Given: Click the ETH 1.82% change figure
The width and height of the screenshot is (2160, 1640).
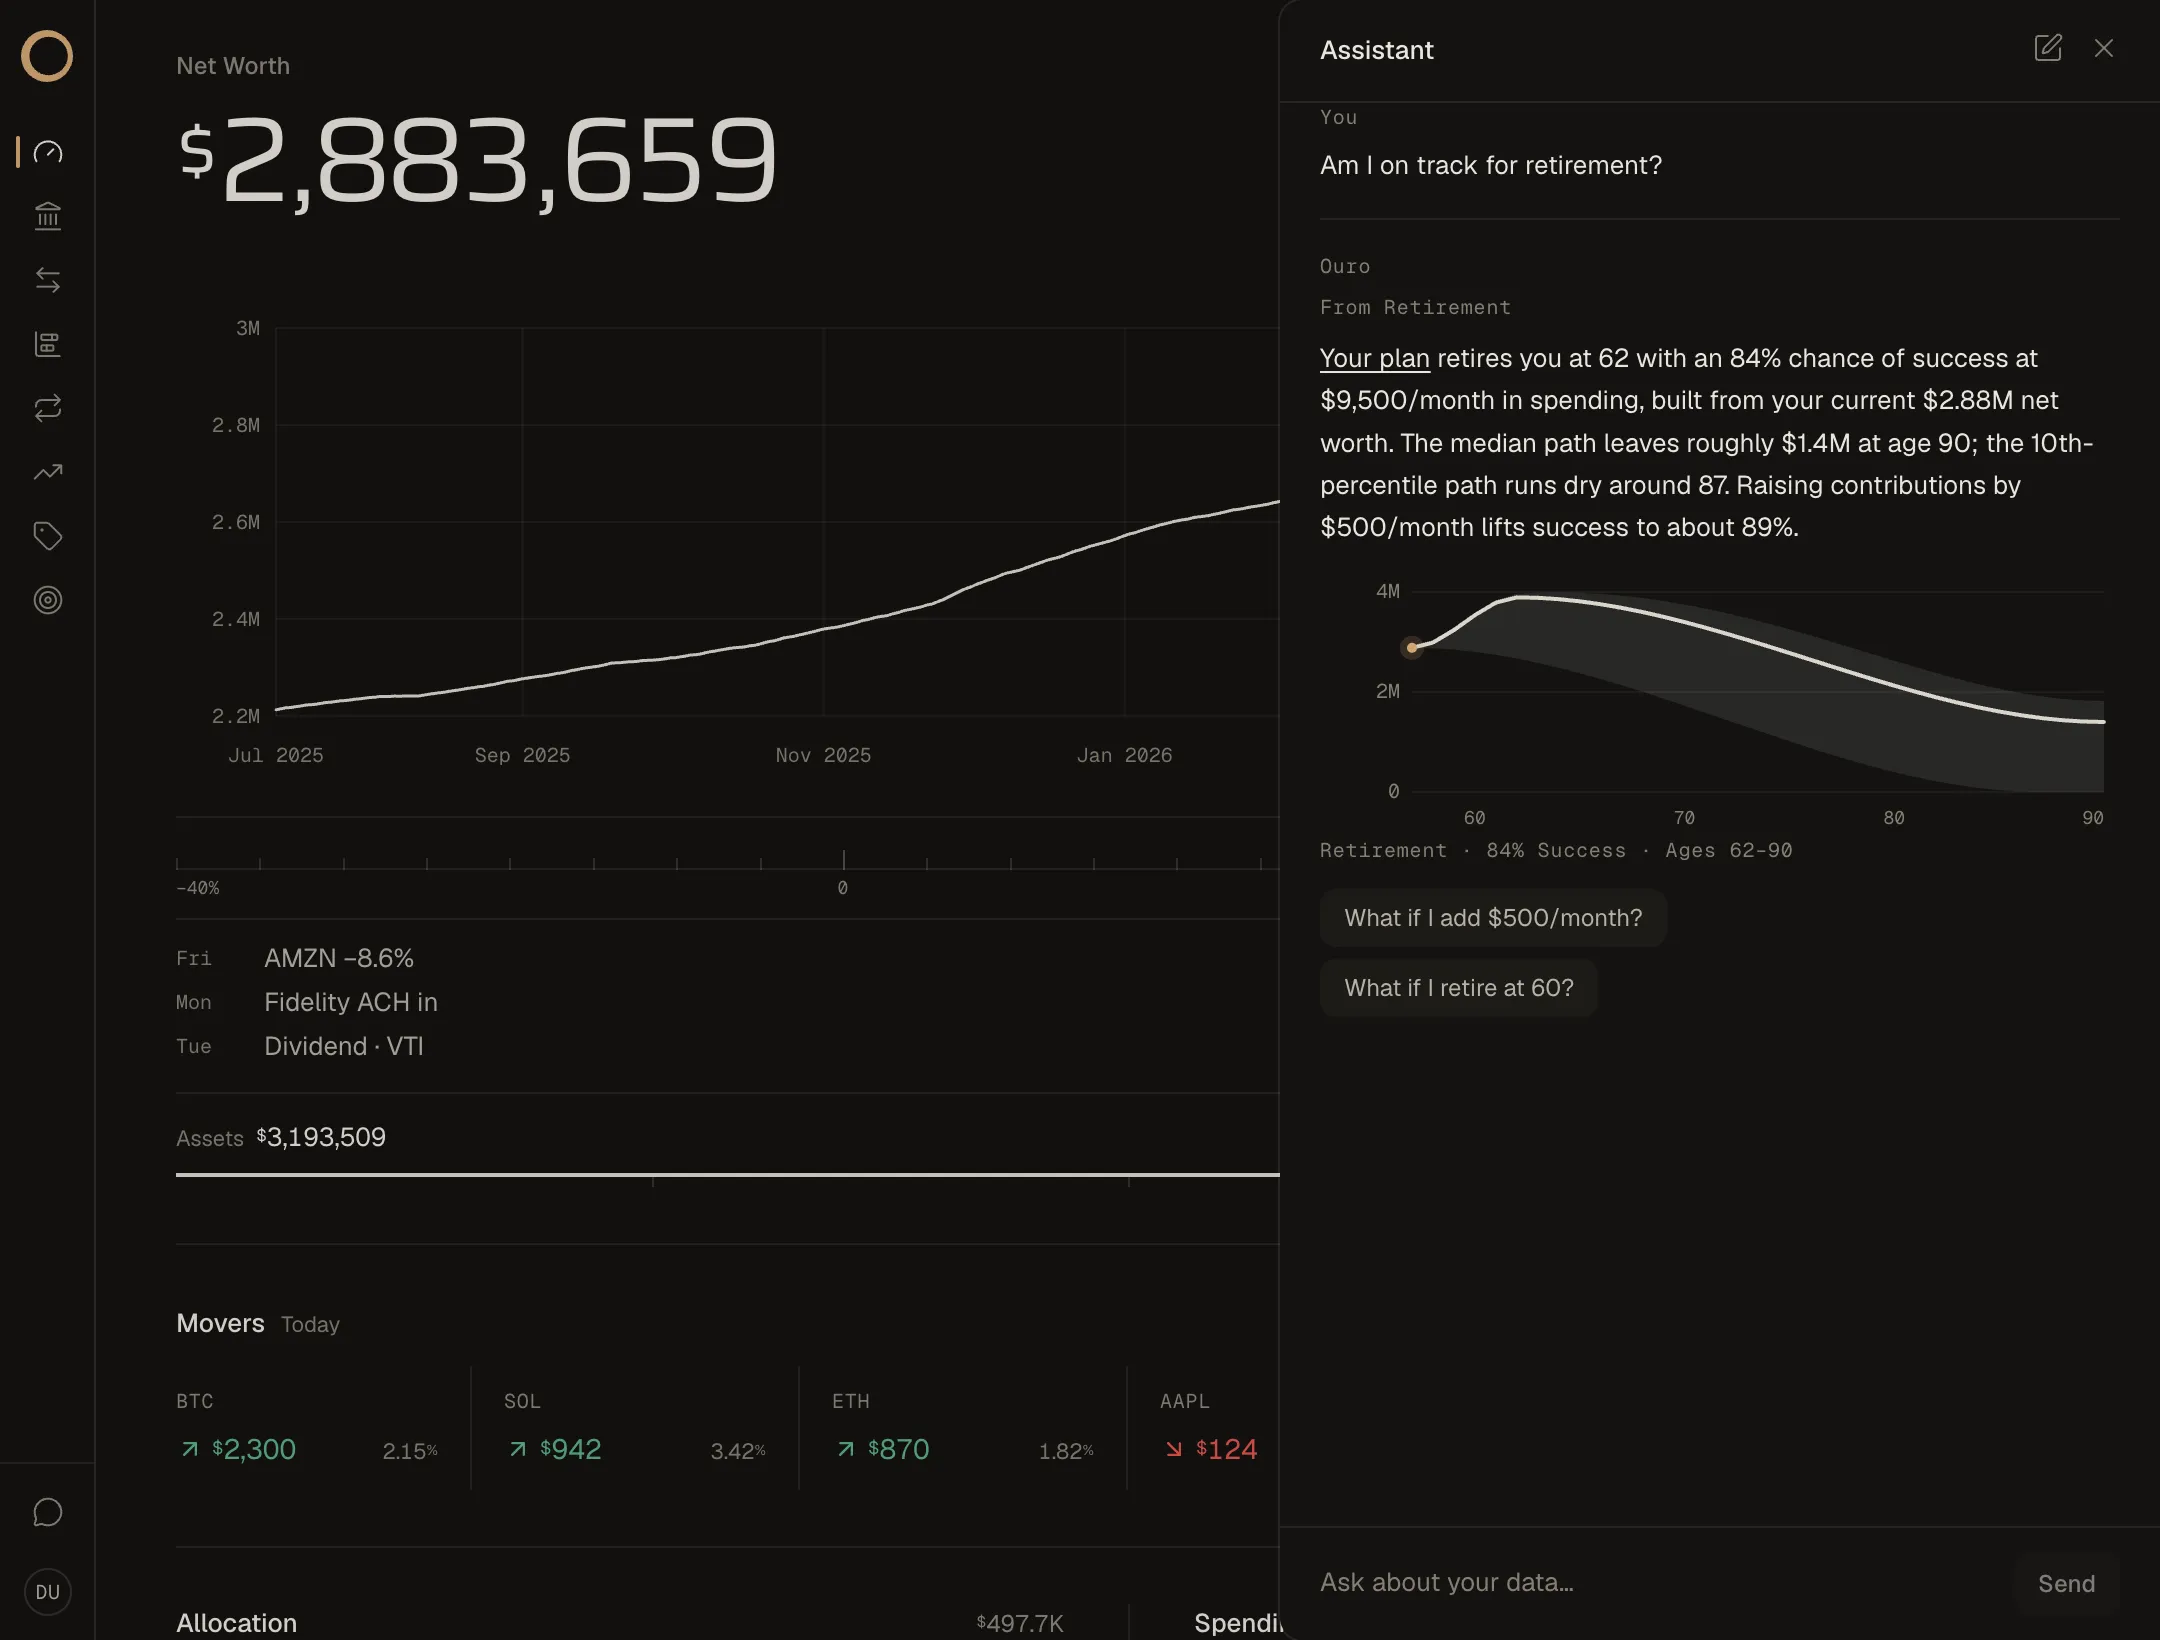Looking at the screenshot, I should (1065, 1451).
